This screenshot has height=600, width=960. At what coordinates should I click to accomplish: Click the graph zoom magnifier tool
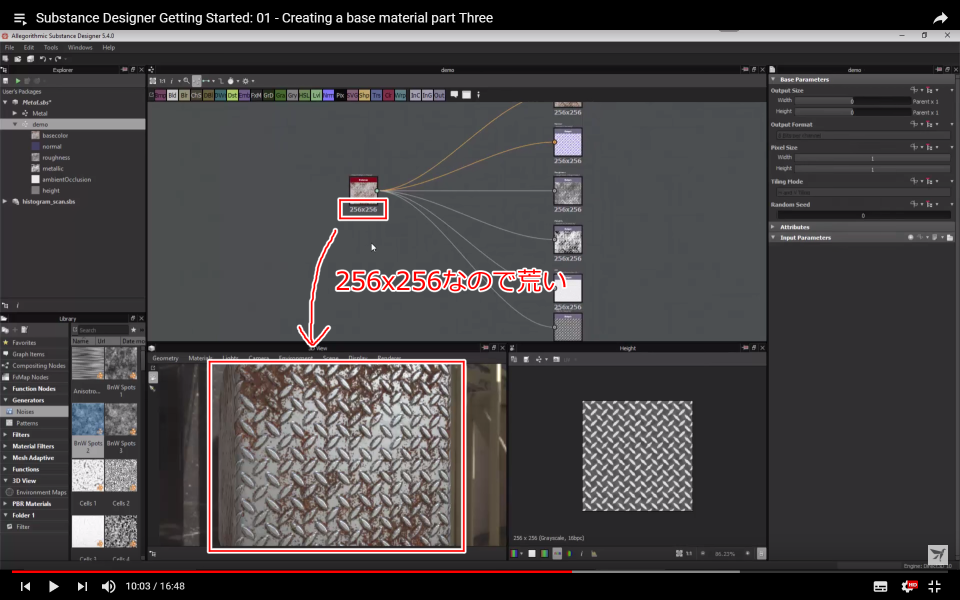(x=186, y=81)
